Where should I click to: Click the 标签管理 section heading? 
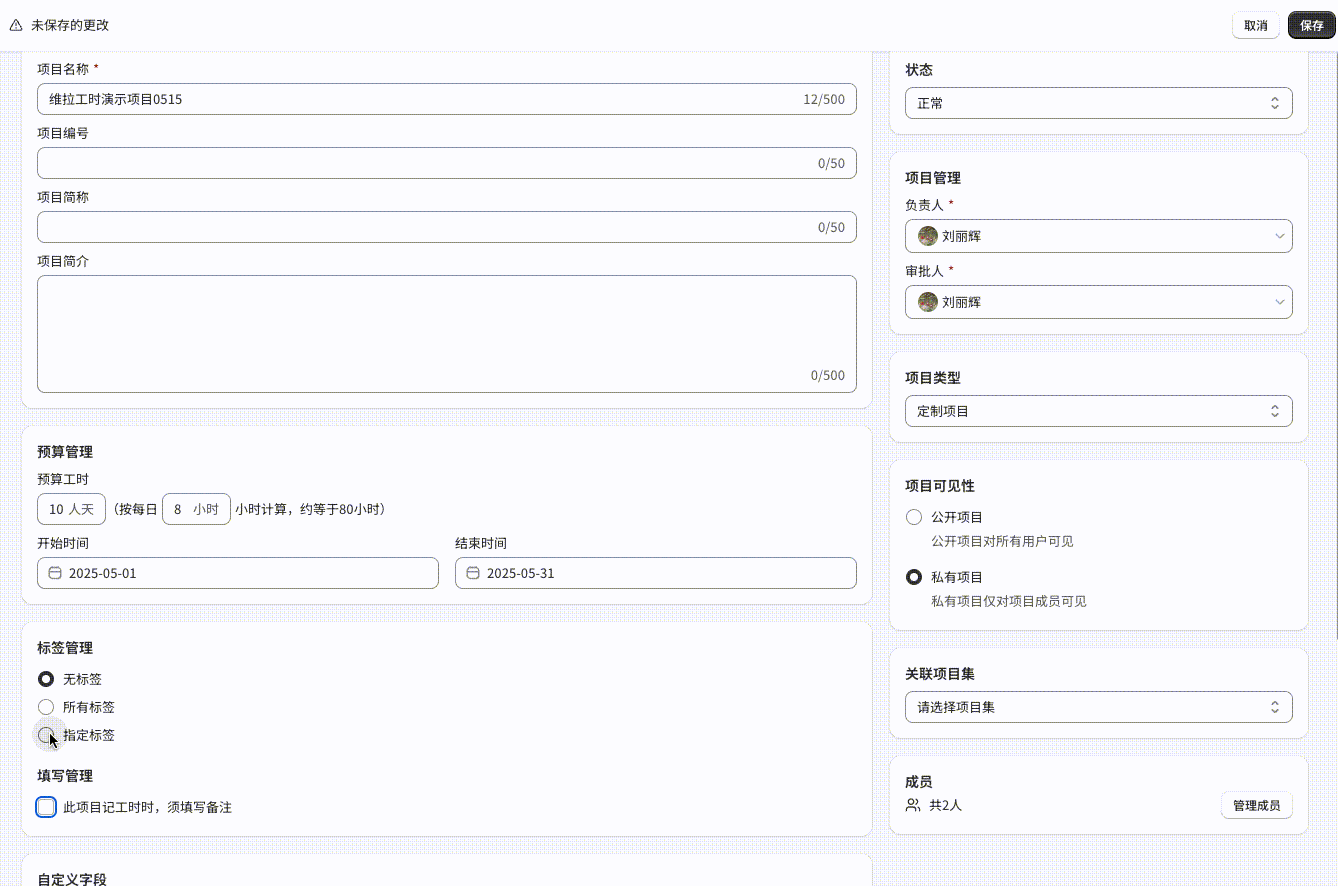[x=65, y=648]
